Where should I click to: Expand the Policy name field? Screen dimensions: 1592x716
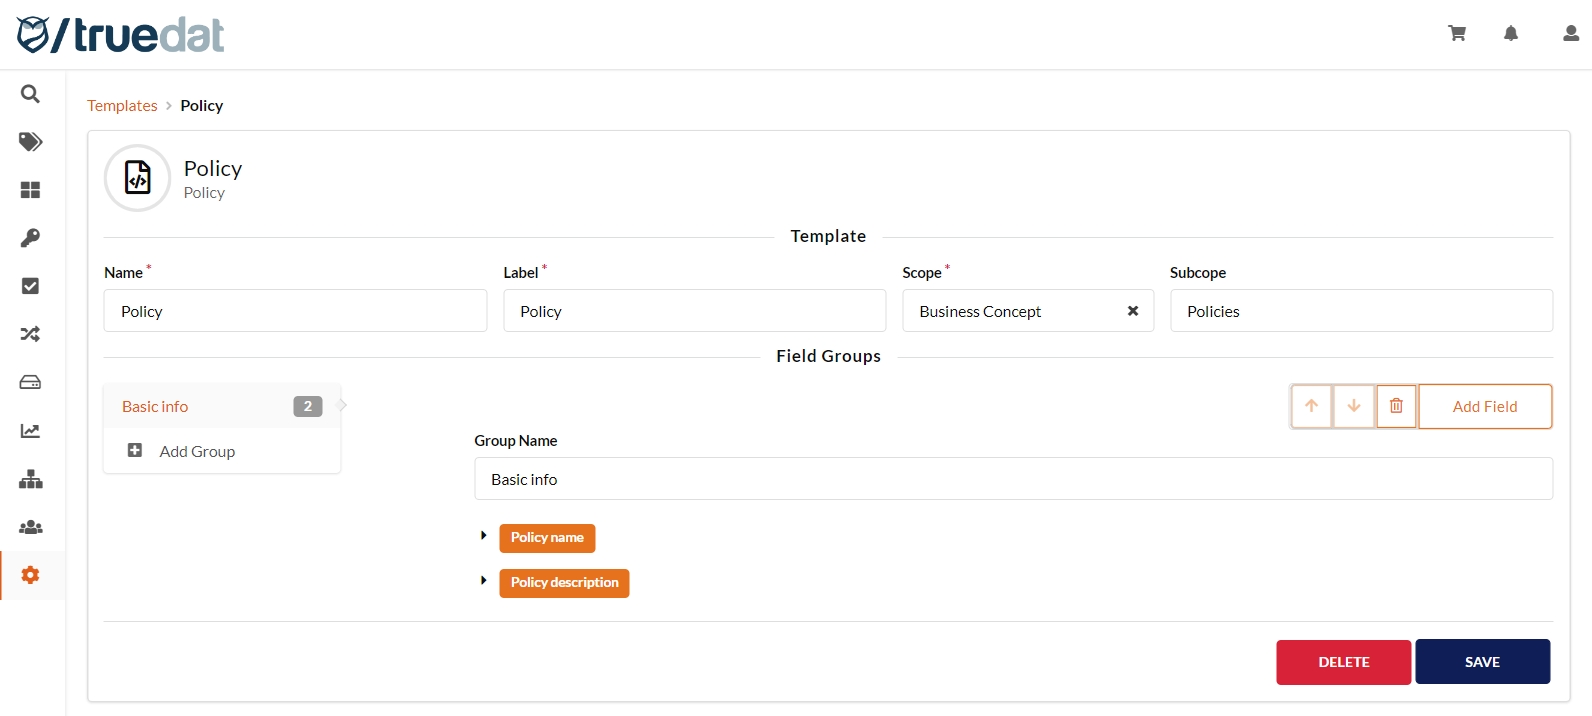484,536
